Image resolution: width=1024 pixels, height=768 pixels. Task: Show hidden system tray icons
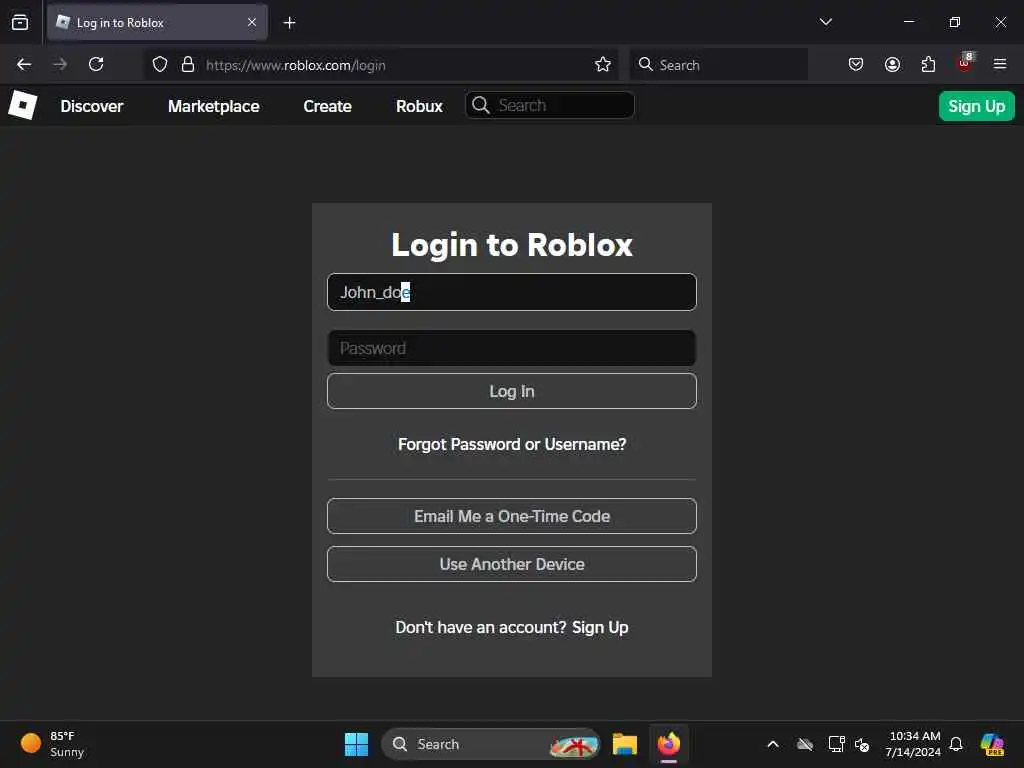pyautogui.click(x=773, y=744)
